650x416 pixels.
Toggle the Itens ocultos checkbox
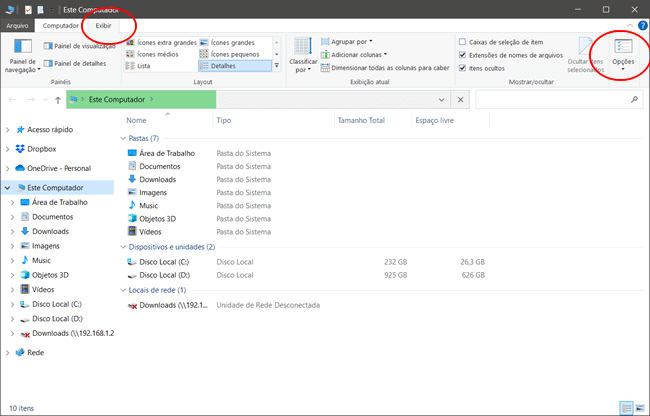click(x=462, y=67)
